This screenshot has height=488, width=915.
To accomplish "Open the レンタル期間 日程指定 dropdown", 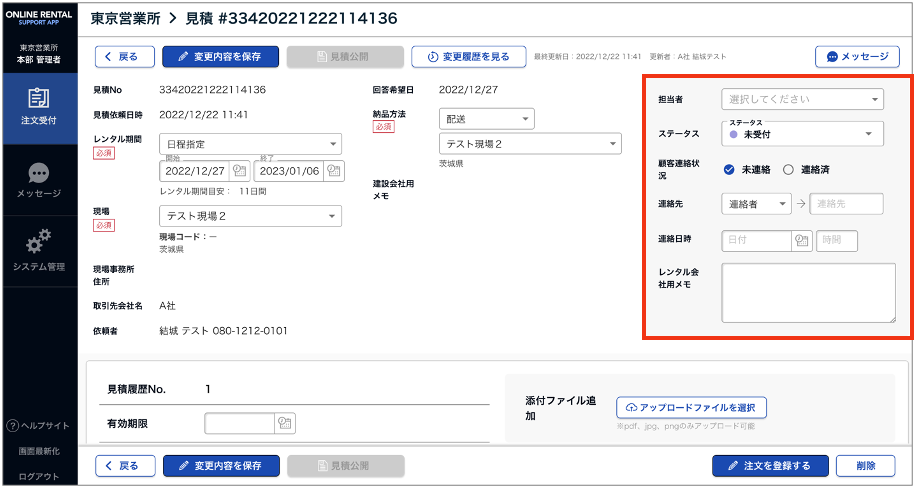I will tap(249, 144).
